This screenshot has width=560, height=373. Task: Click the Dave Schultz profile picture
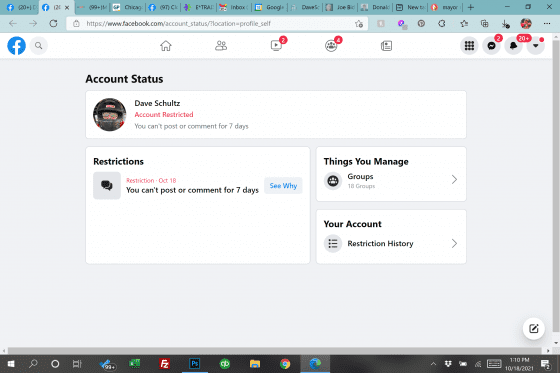pyautogui.click(x=110, y=115)
